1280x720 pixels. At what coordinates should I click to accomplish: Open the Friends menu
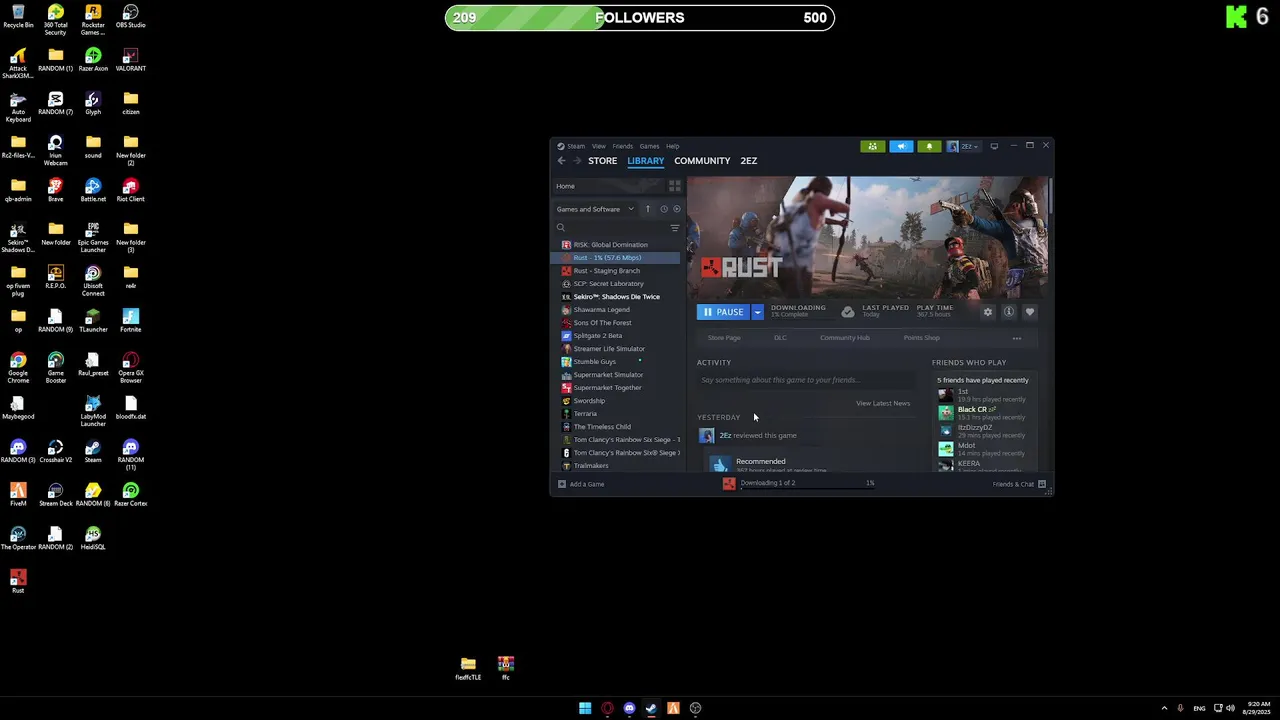click(x=622, y=146)
